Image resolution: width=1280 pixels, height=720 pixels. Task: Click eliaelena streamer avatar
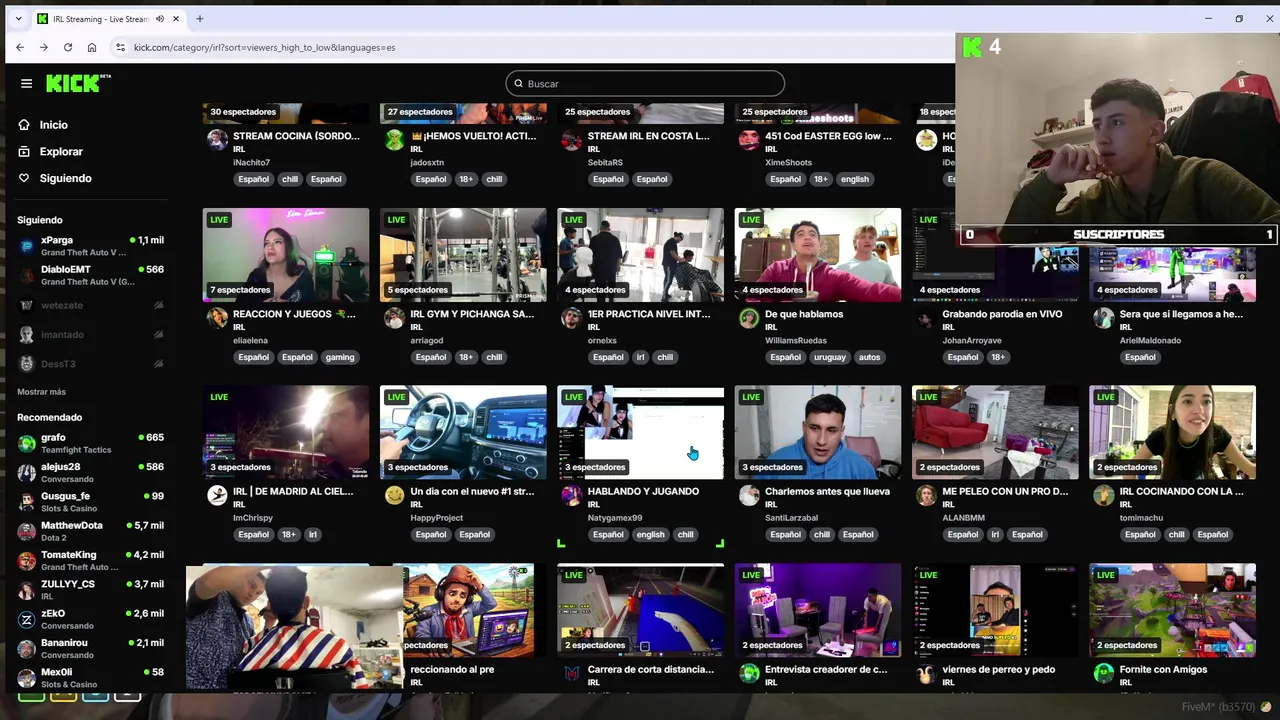(217, 318)
